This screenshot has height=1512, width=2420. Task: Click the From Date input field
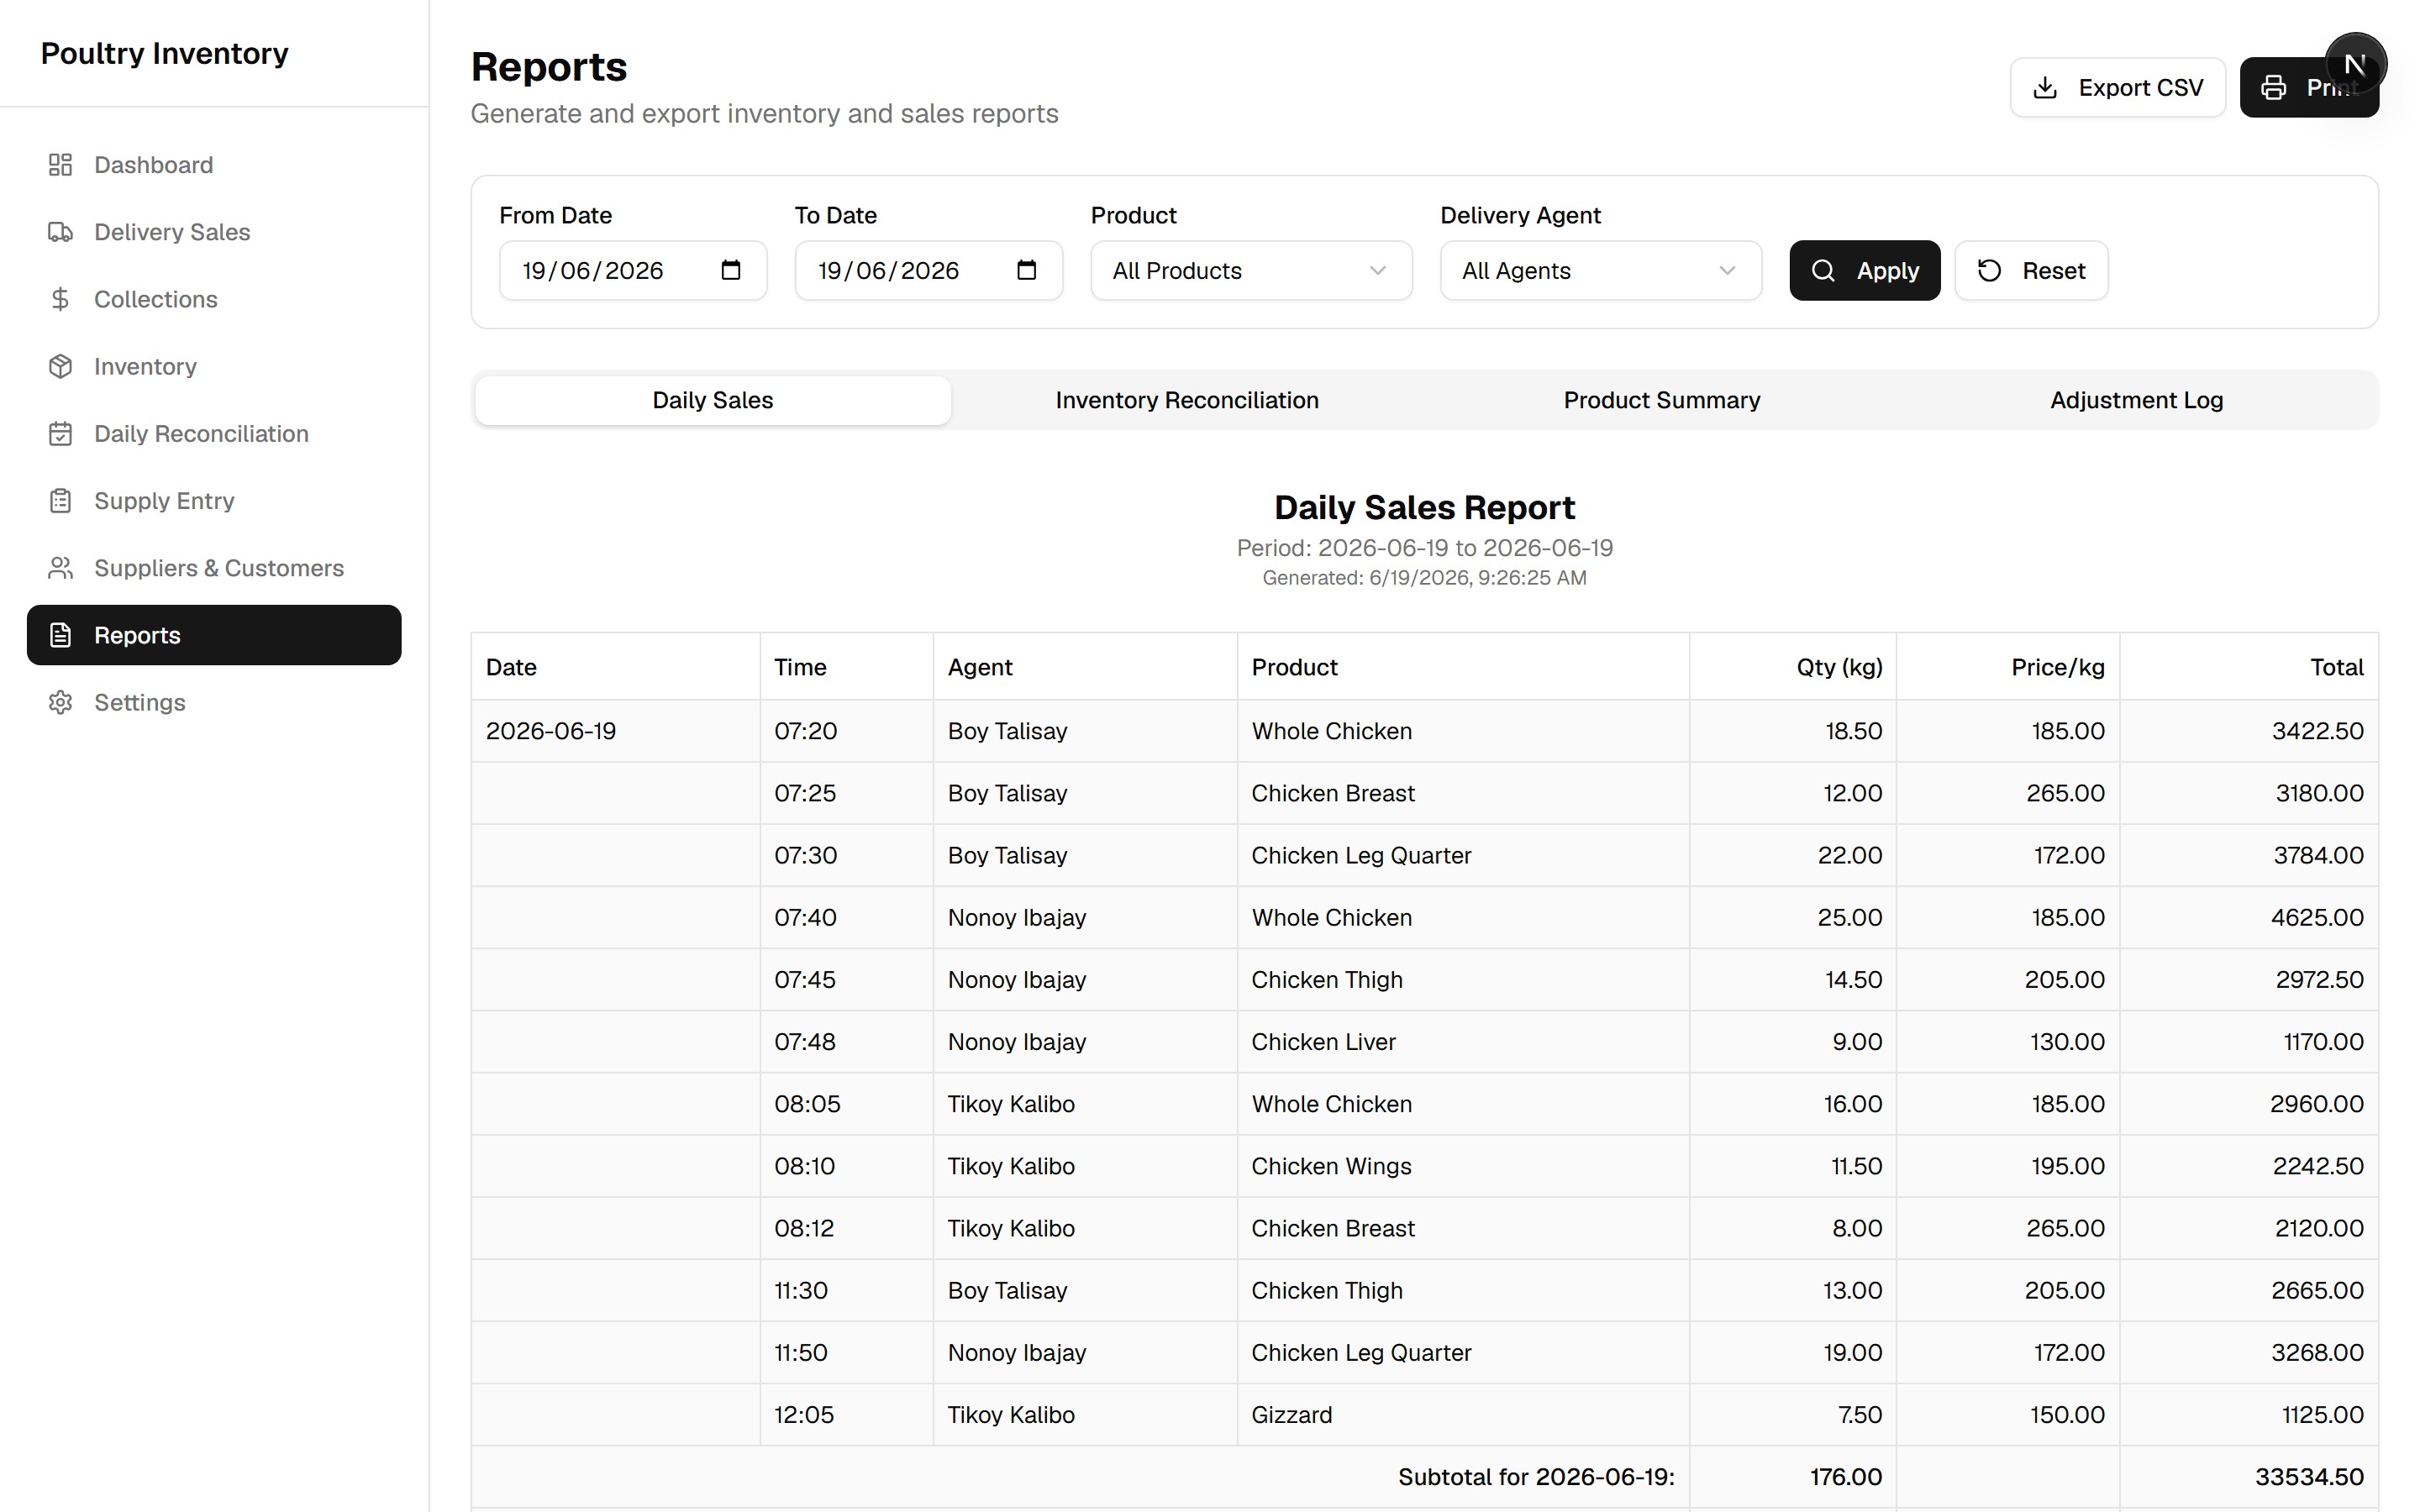633,270
